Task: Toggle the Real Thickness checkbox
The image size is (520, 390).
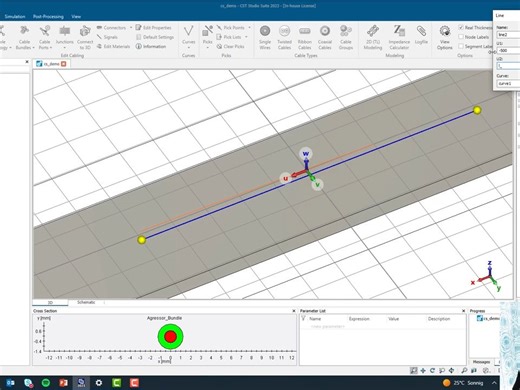Action: 461,27
